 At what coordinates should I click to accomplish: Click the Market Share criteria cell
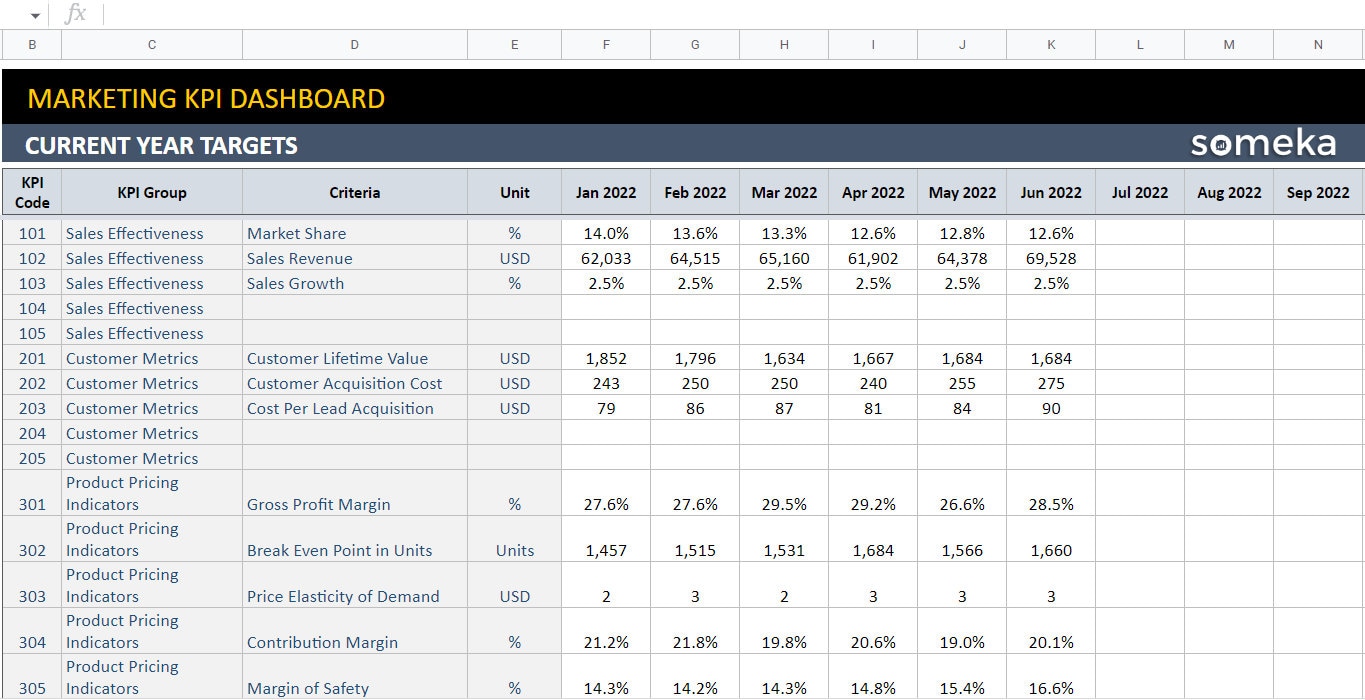[x=355, y=233]
